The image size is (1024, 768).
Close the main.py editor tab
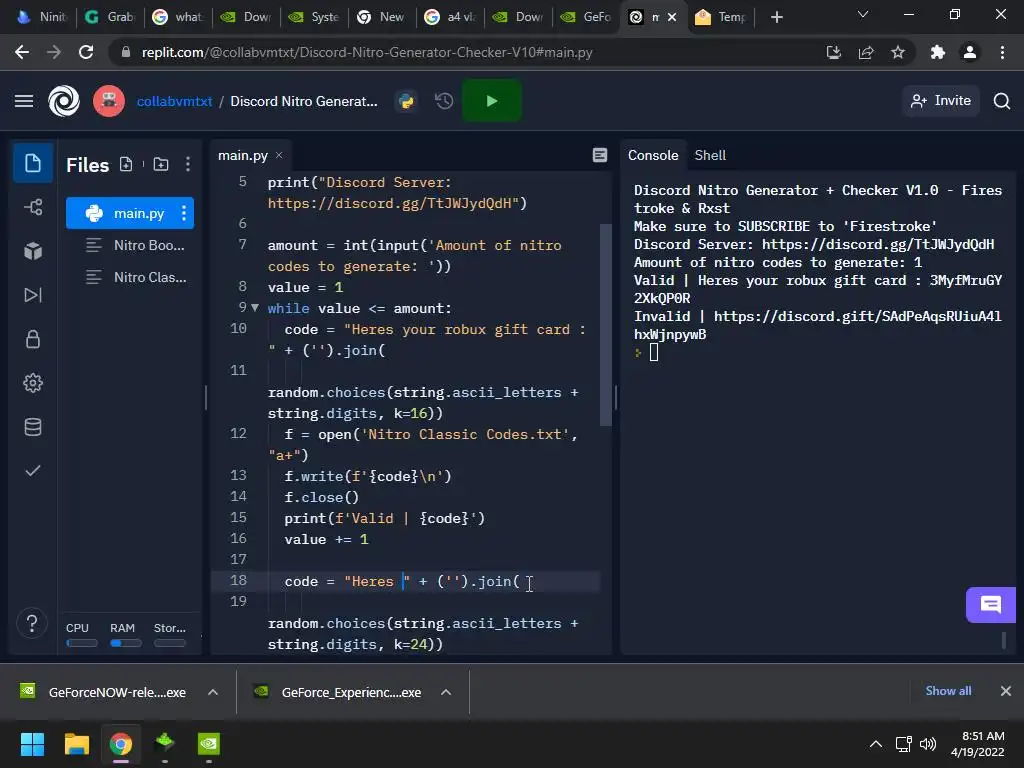279,155
